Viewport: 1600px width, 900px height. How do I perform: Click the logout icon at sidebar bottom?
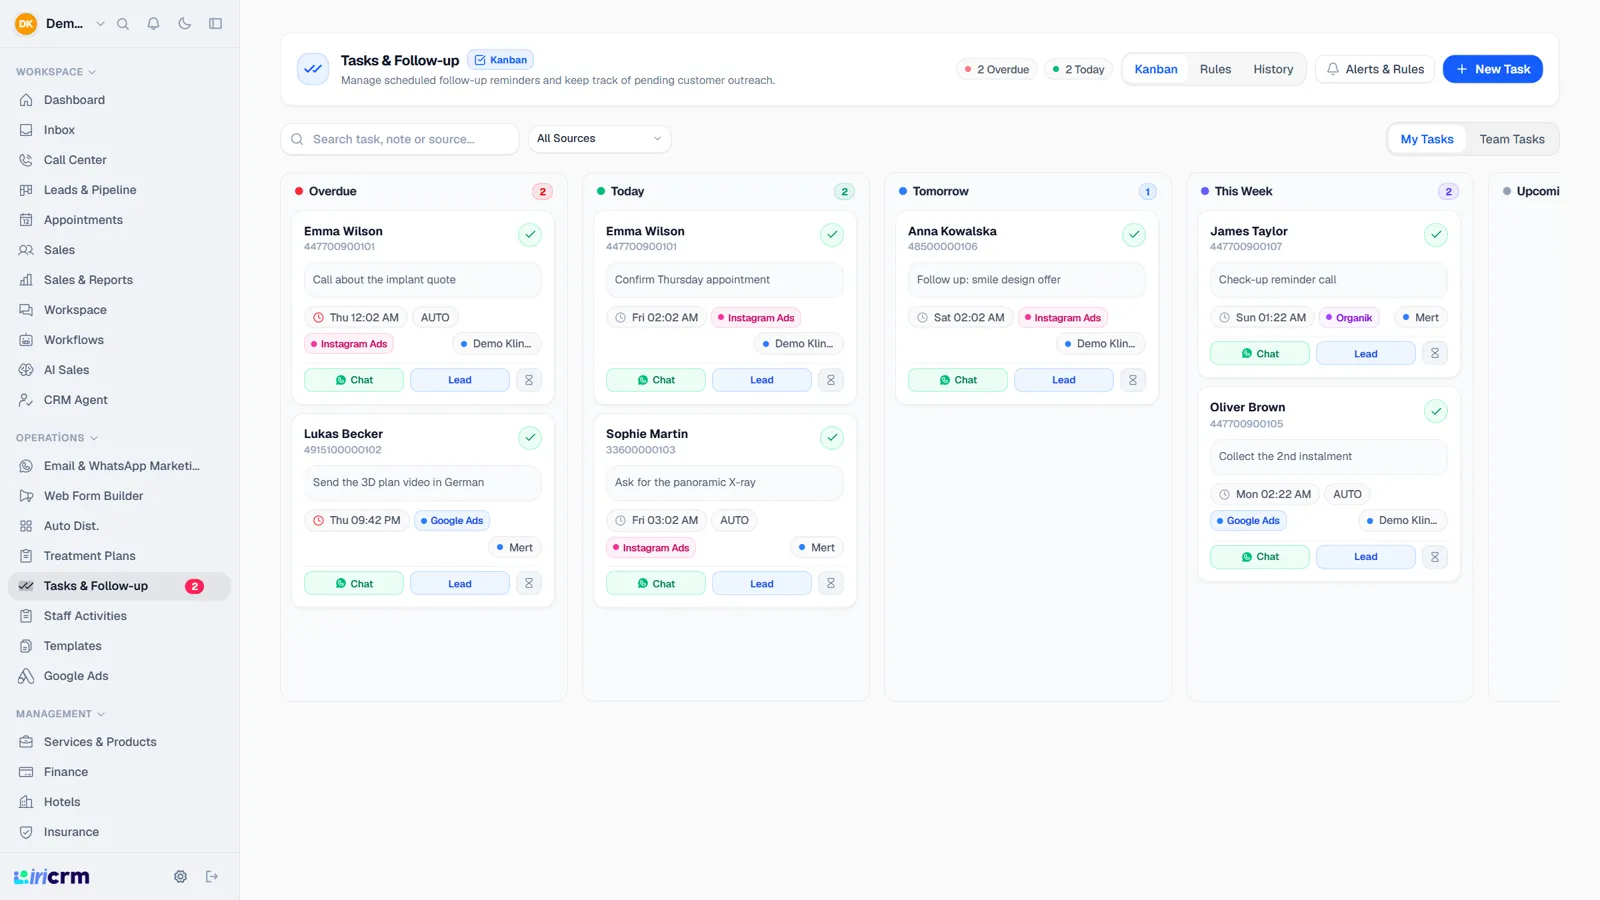pyautogui.click(x=212, y=876)
